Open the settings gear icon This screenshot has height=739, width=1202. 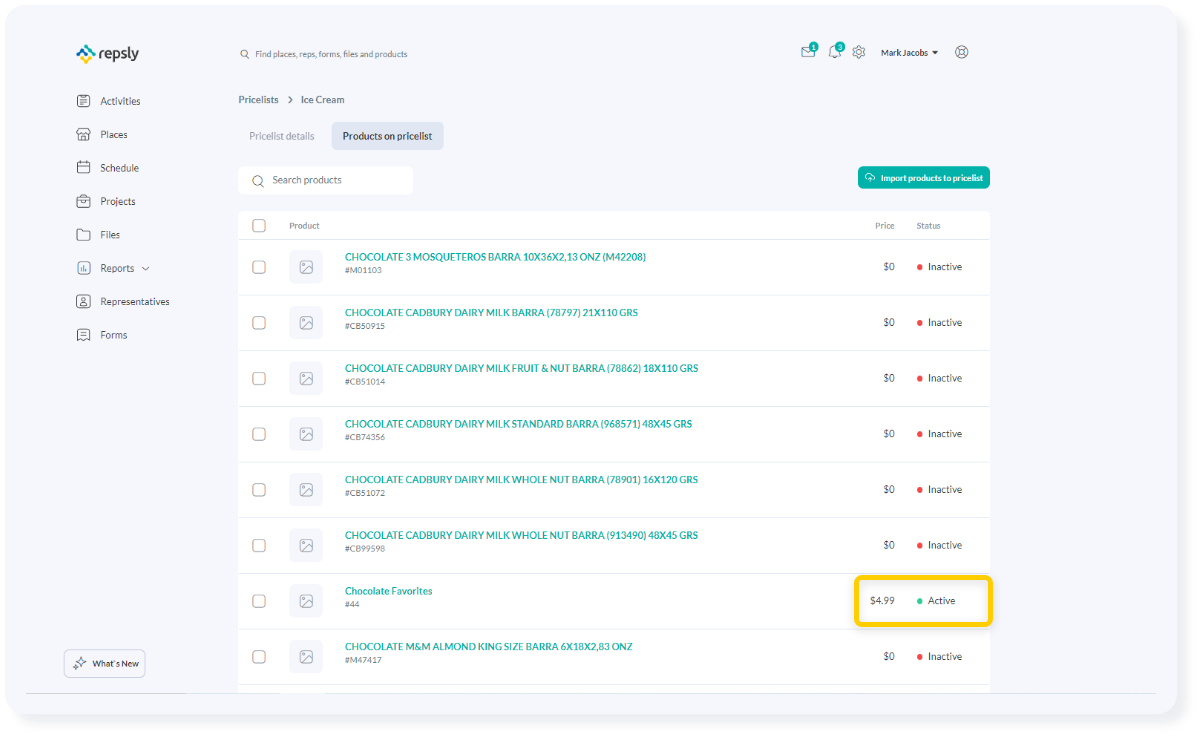[x=859, y=53]
